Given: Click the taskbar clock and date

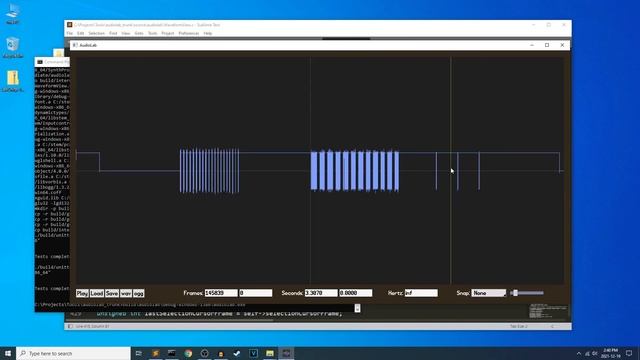Looking at the screenshot, I should [611, 353].
